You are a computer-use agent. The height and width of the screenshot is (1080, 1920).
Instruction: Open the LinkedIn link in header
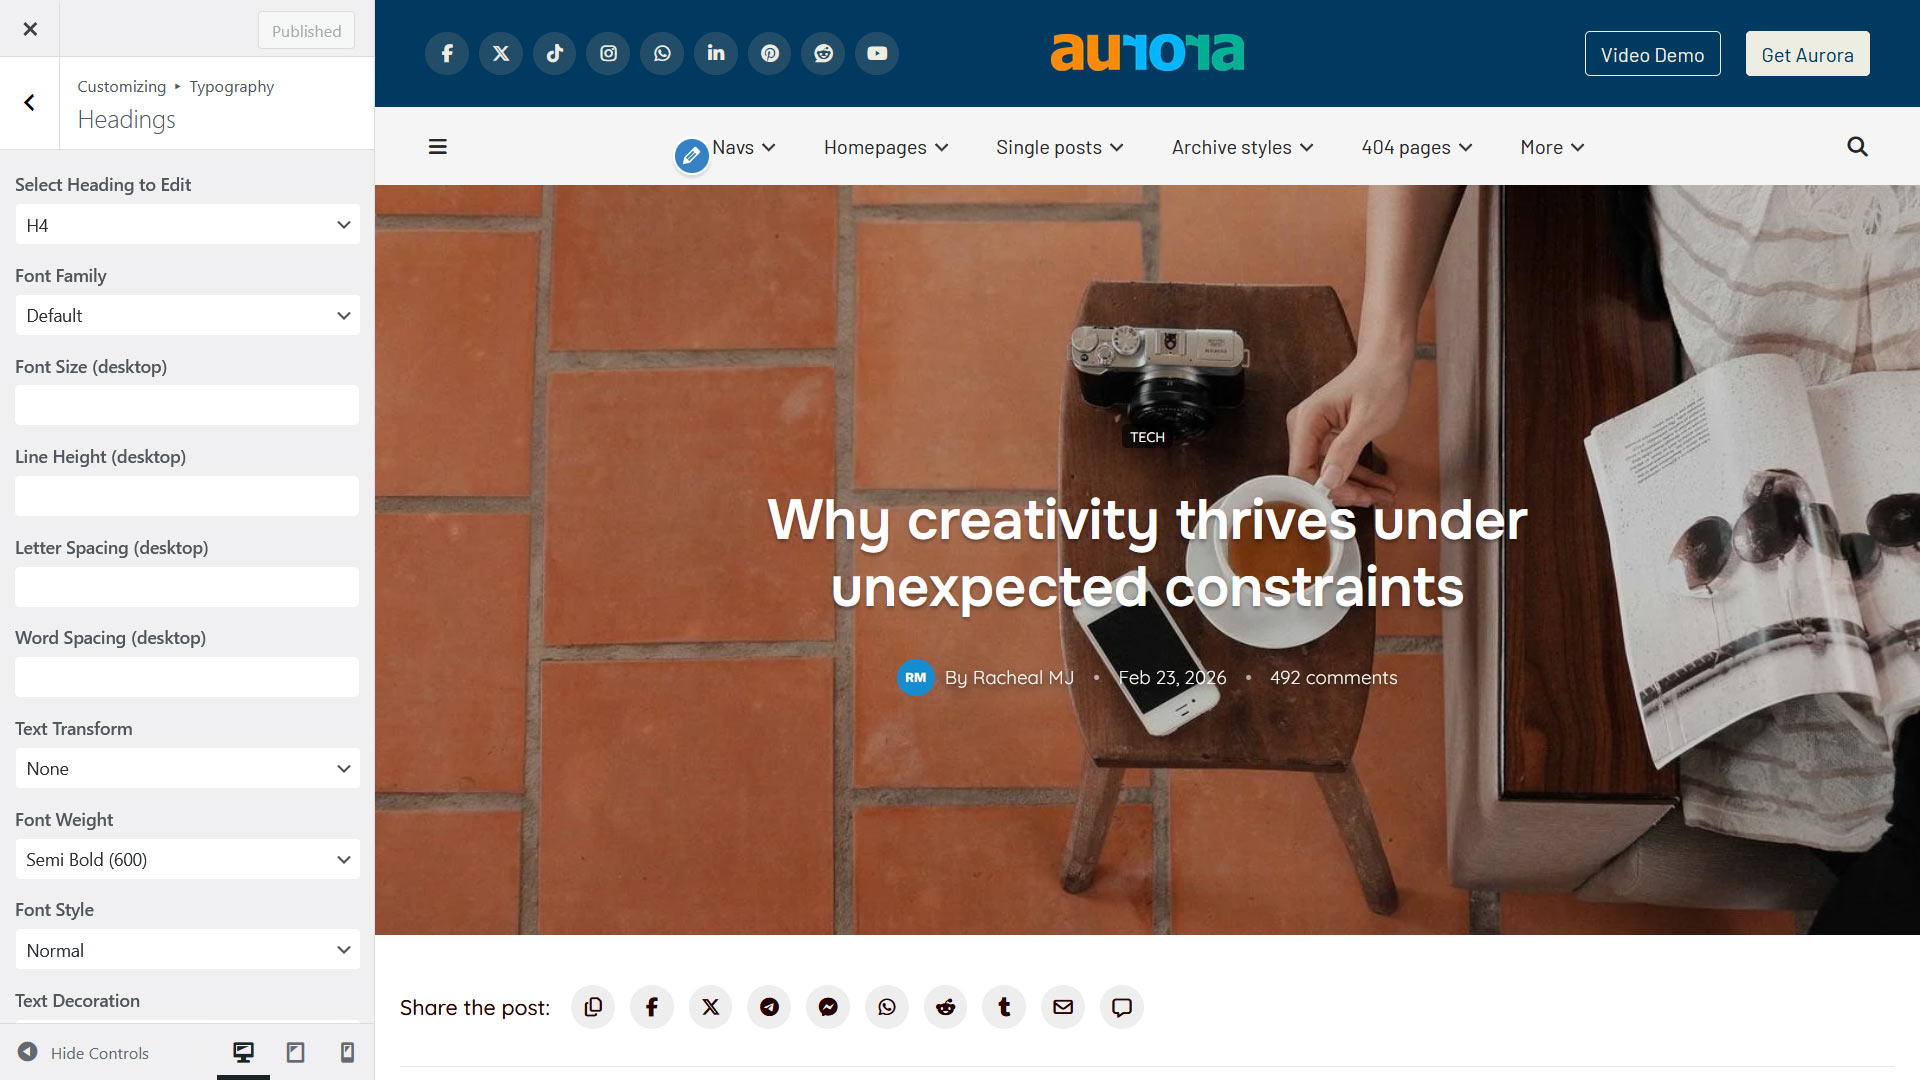point(716,54)
